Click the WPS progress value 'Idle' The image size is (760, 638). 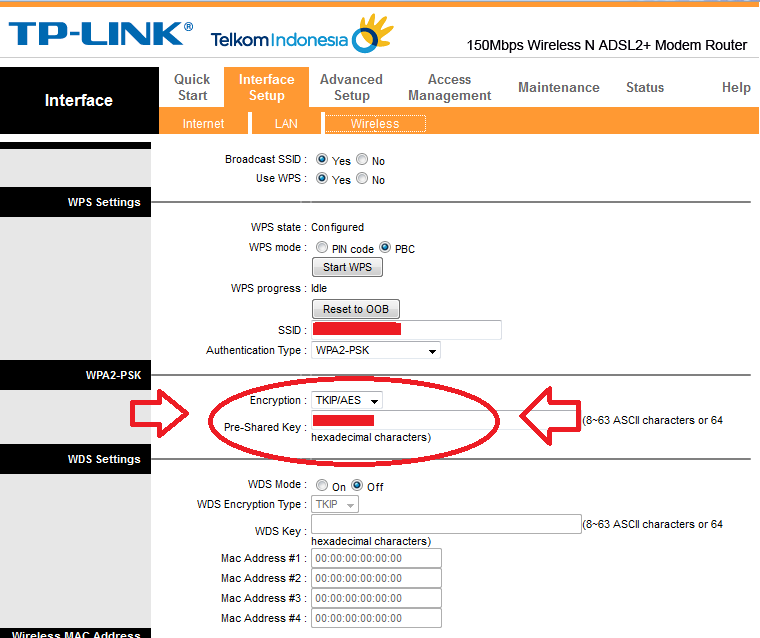pyautogui.click(x=319, y=288)
